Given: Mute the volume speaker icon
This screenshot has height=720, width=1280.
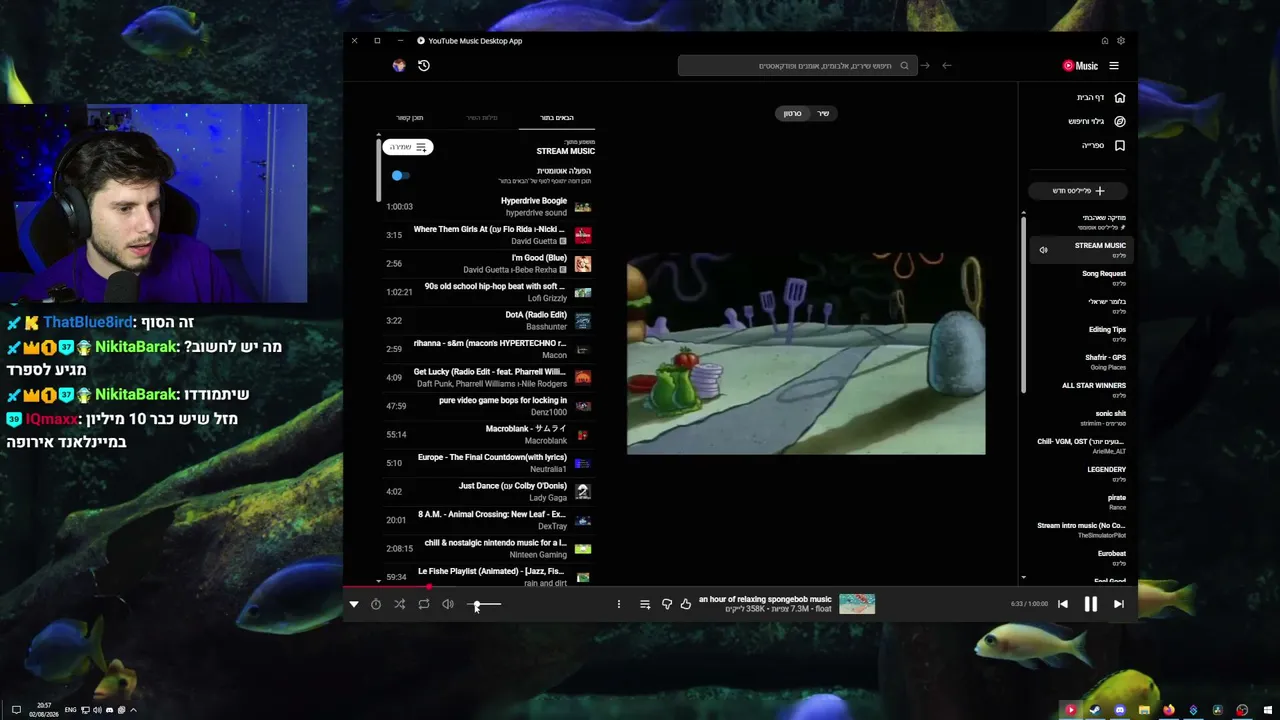Looking at the screenshot, I should point(448,604).
